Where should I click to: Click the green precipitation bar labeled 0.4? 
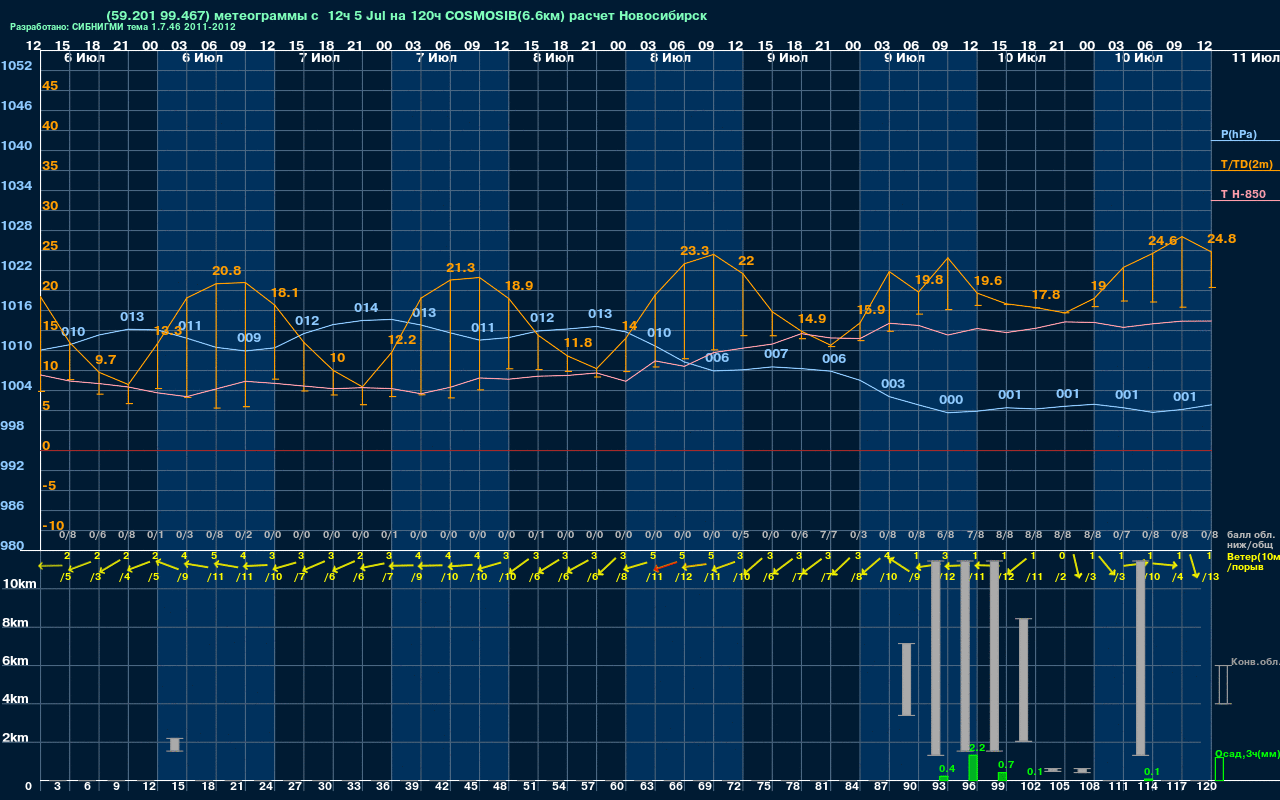pos(943,779)
